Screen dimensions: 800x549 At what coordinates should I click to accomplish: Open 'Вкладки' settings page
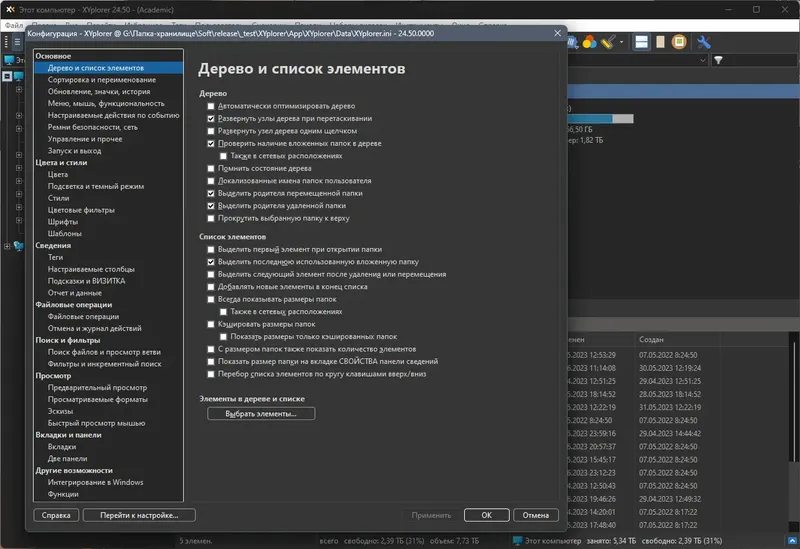(62, 446)
